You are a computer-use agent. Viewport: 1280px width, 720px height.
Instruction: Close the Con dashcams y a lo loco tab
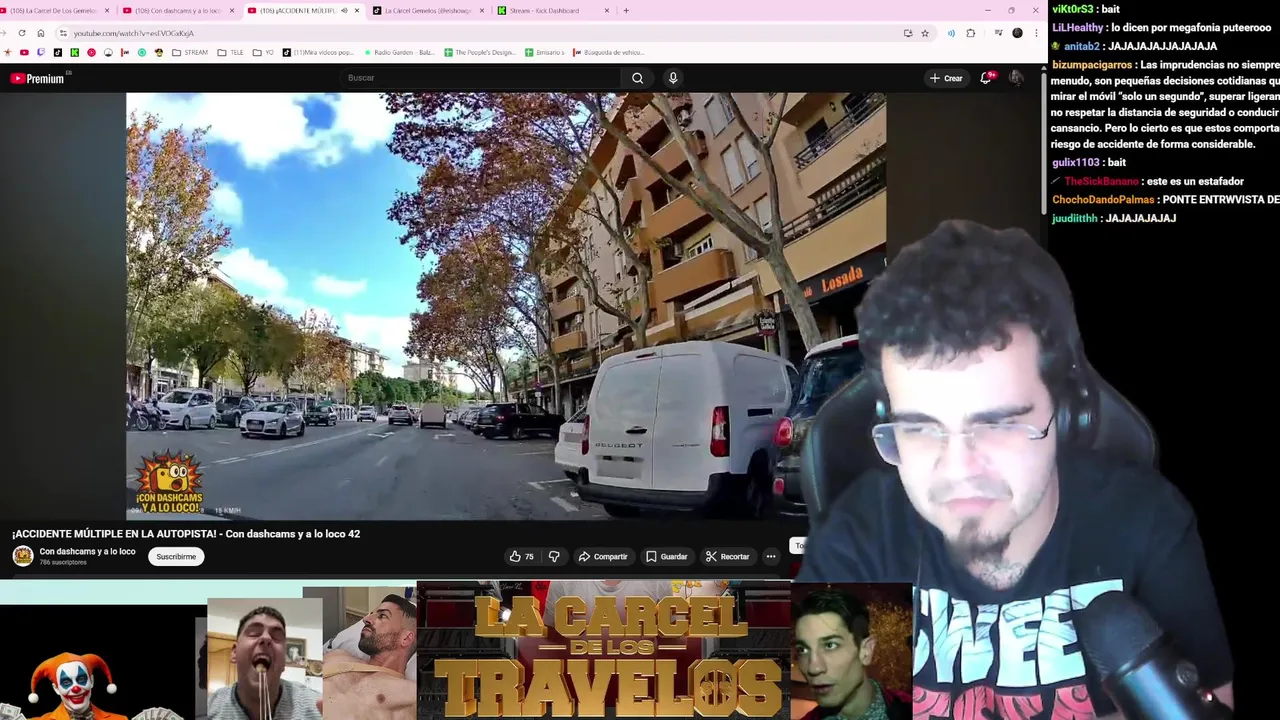(x=232, y=10)
